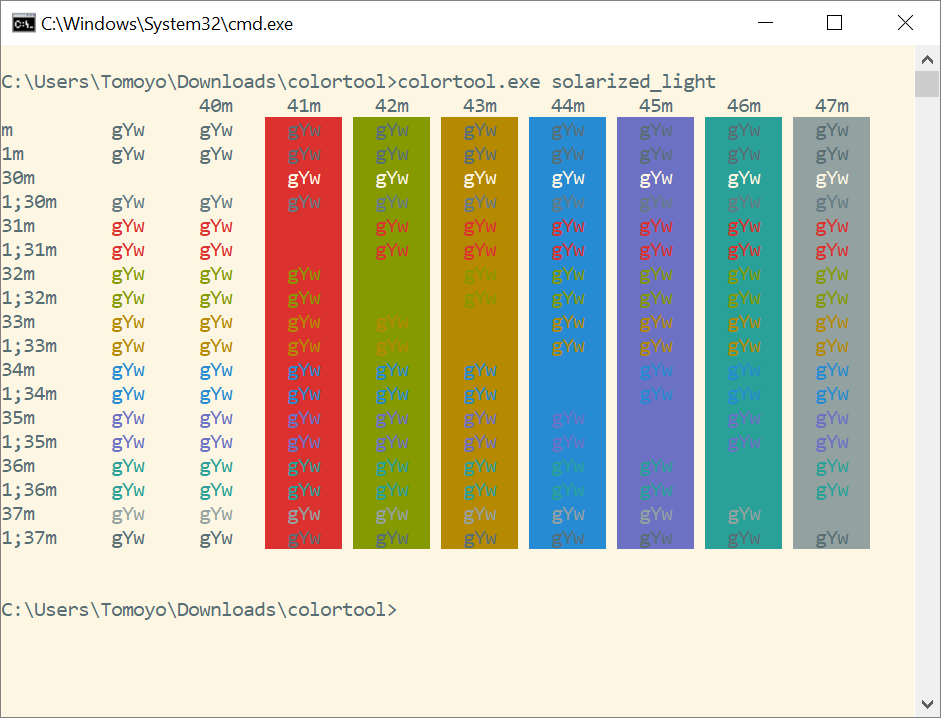Click the red 41m color column
This screenshot has width=941, height=718.
(304, 333)
